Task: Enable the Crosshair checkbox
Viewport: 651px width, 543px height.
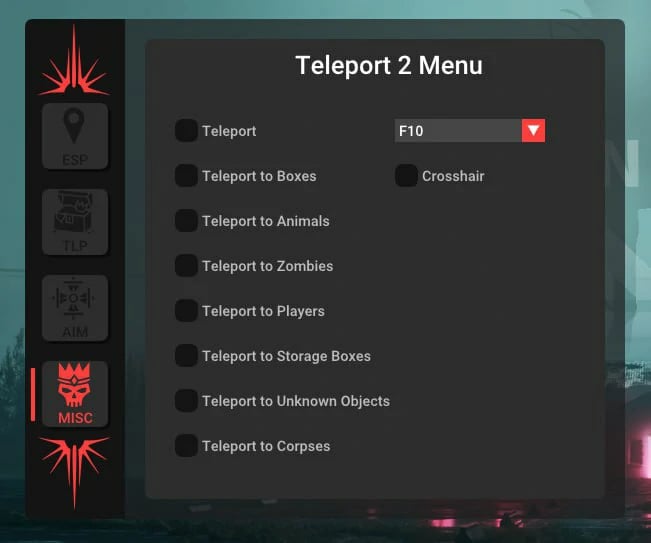Action: point(406,176)
